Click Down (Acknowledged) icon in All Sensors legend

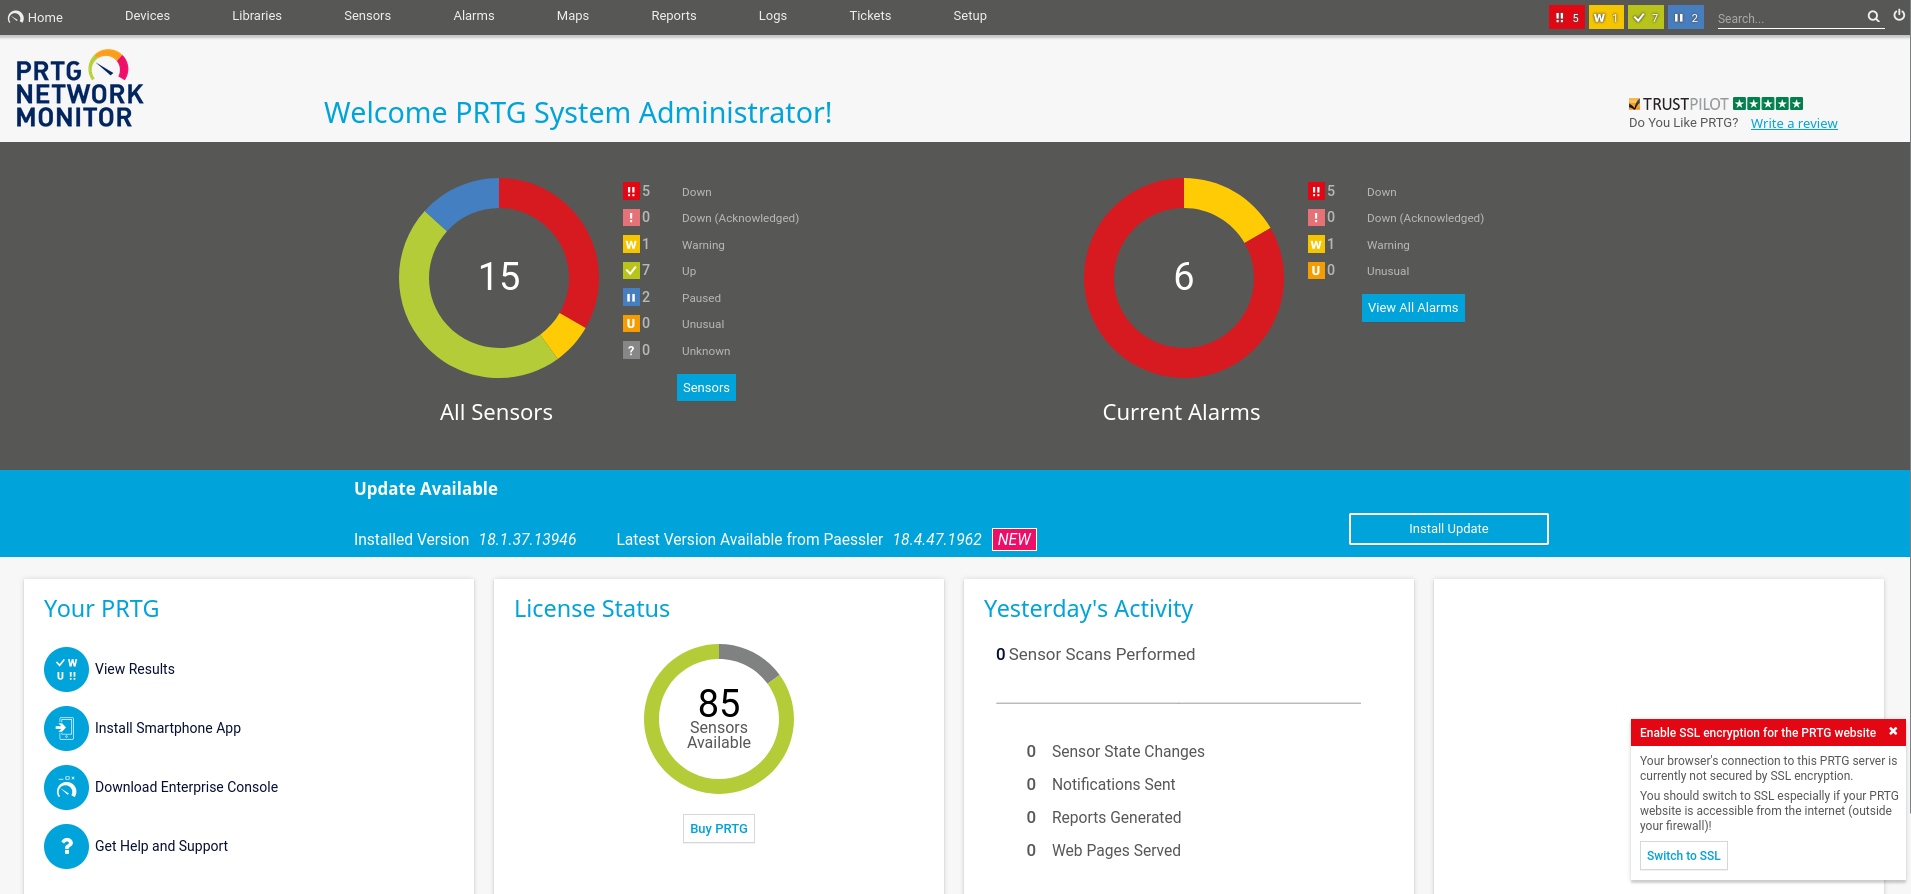pyautogui.click(x=631, y=217)
